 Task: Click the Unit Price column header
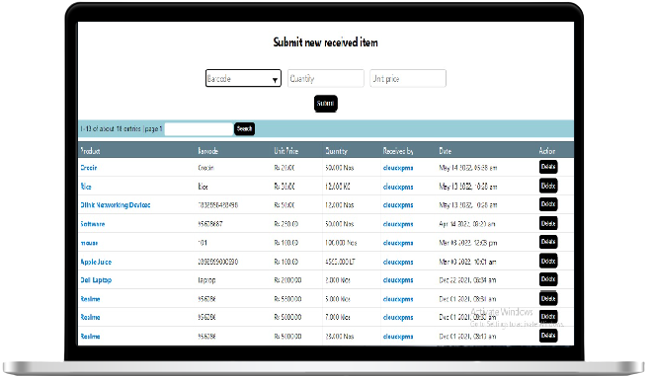286,151
